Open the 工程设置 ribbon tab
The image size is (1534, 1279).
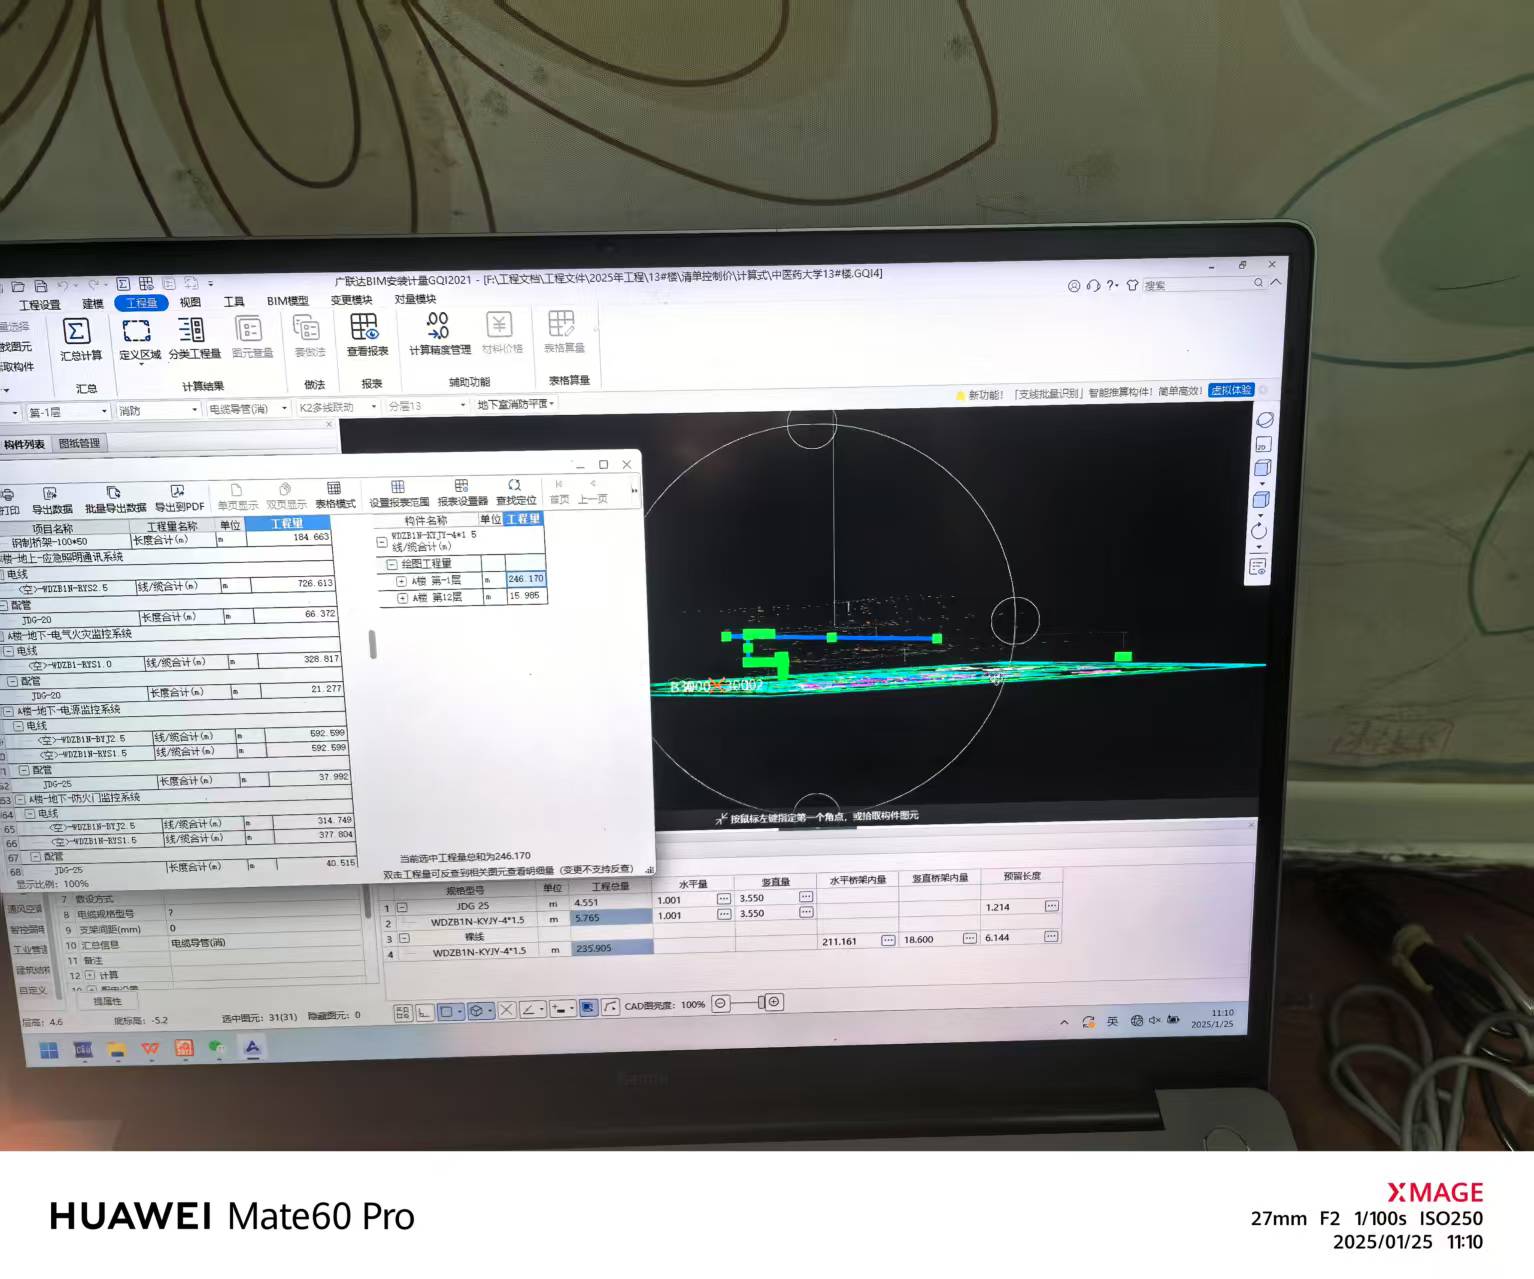pos(40,305)
